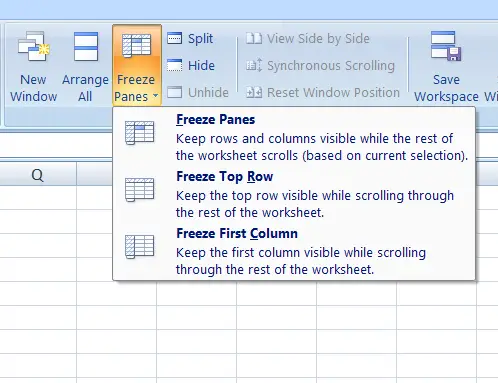Viewport: 498px width, 383px height.
Task: Click the Save Workspace icon
Action: coord(446,46)
